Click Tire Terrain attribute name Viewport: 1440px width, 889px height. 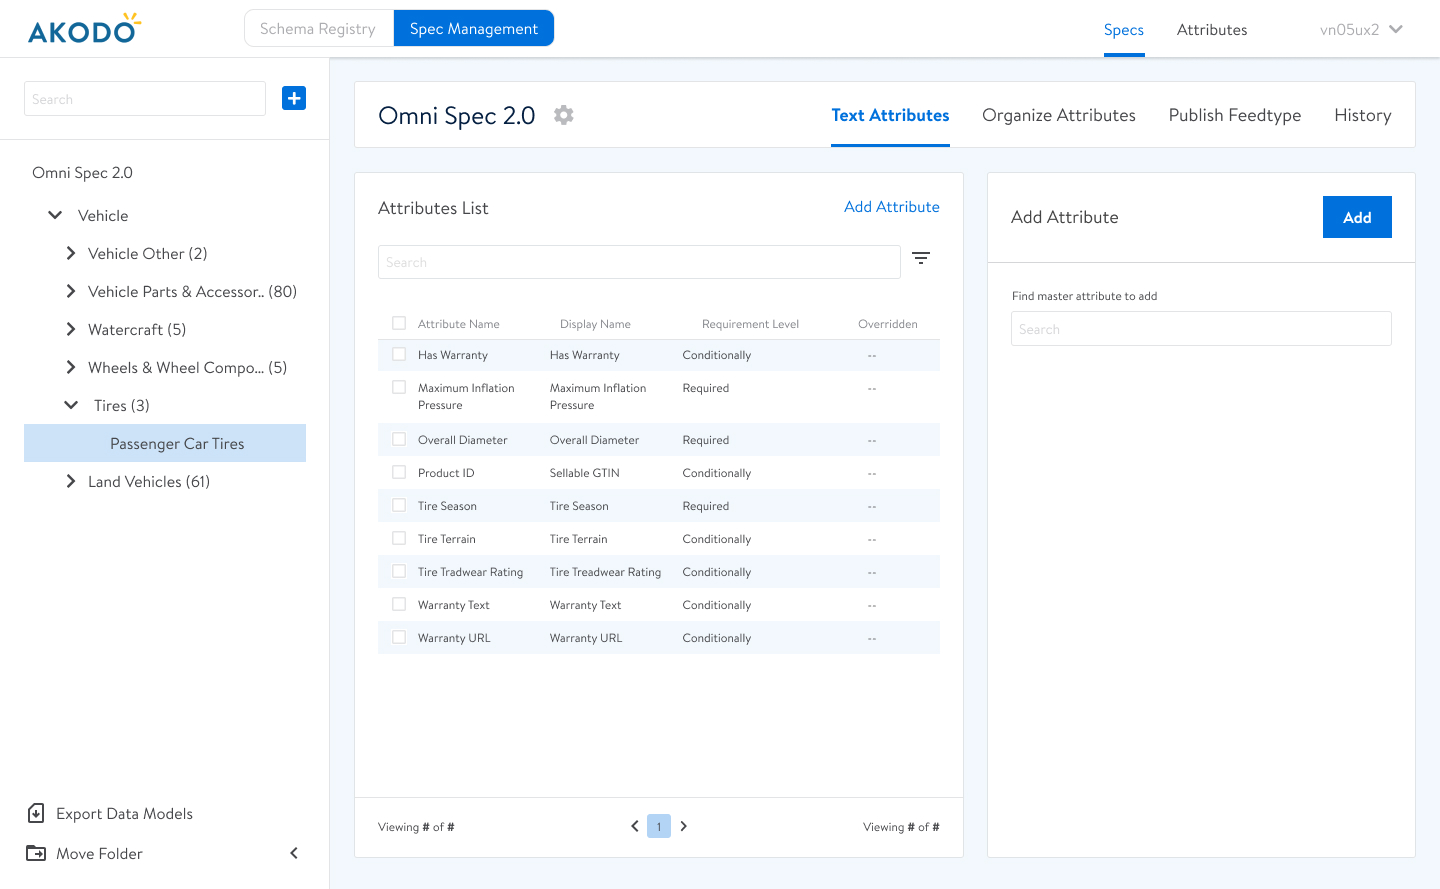(447, 539)
